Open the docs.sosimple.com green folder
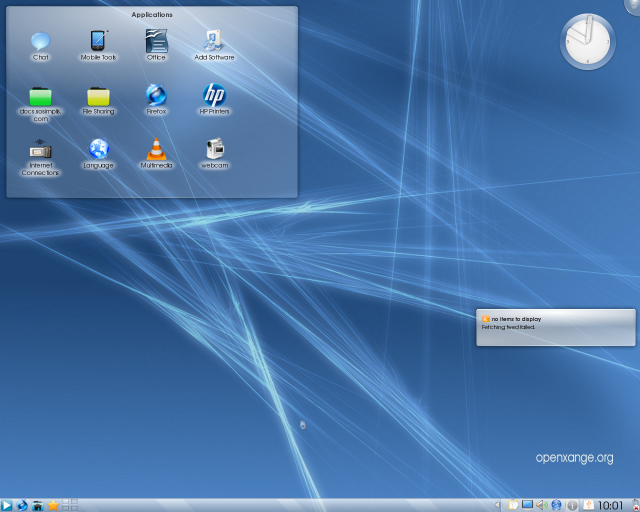This screenshot has height=512, width=640. 40,97
